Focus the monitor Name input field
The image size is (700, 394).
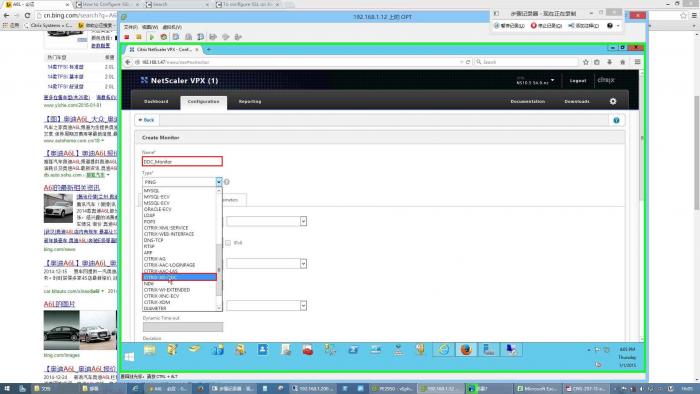182,162
